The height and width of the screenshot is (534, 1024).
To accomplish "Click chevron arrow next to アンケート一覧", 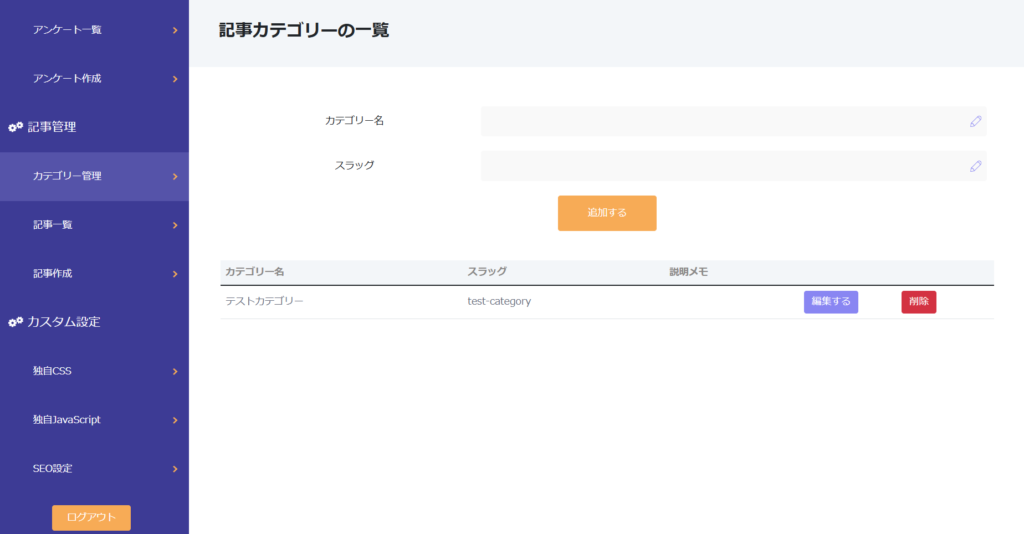I will 175,30.
